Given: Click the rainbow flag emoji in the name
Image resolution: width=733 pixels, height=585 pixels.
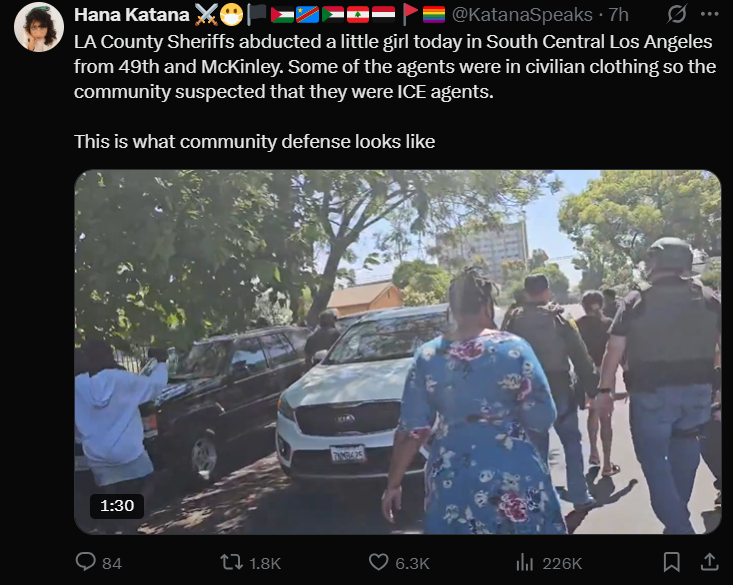Looking at the screenshot, I should point(434,14).
